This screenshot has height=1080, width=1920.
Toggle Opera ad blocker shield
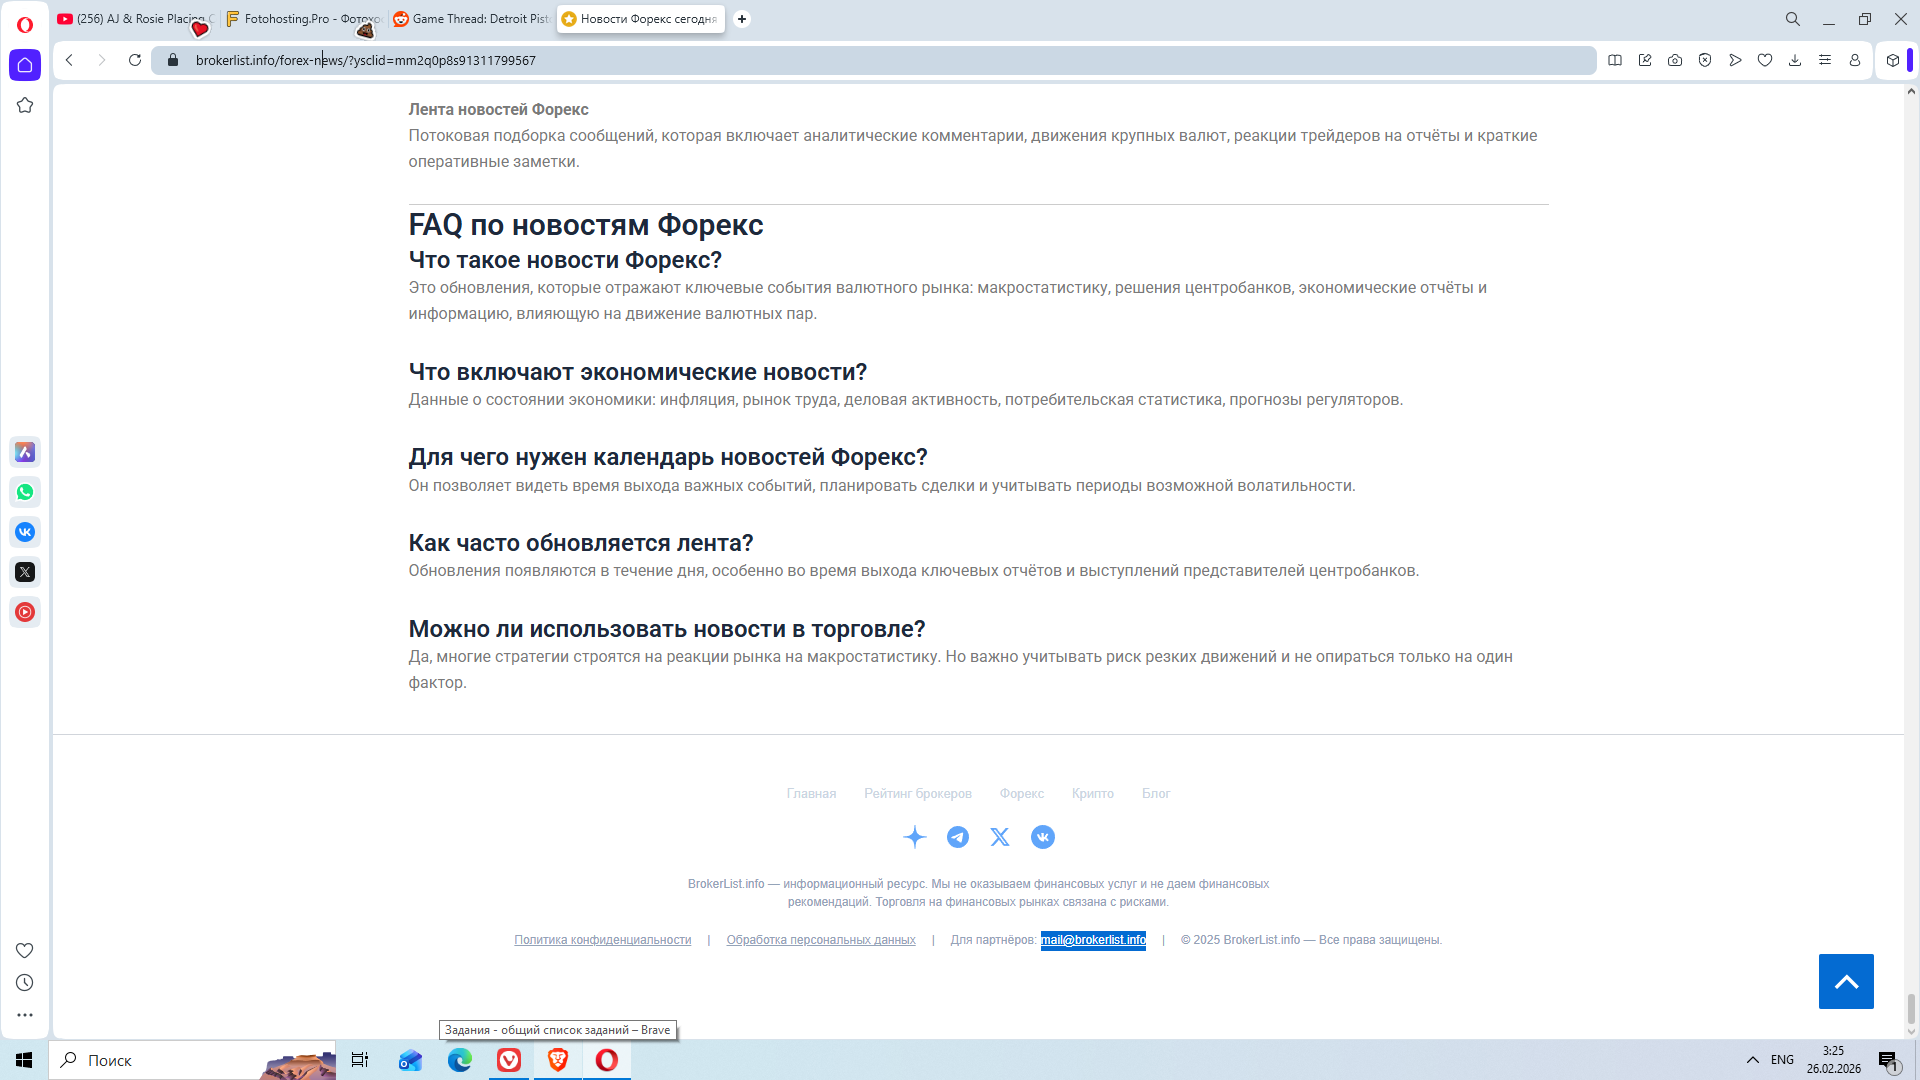[1705, 60]
